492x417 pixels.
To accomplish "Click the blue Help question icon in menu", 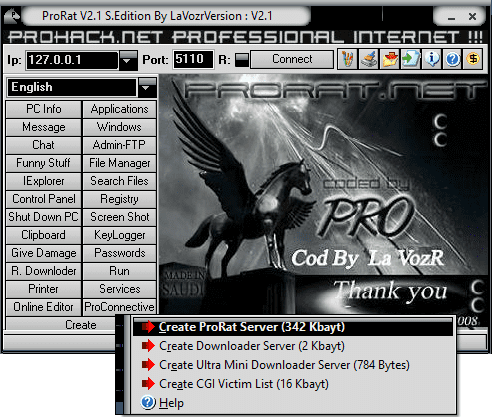I will (148, 403).
